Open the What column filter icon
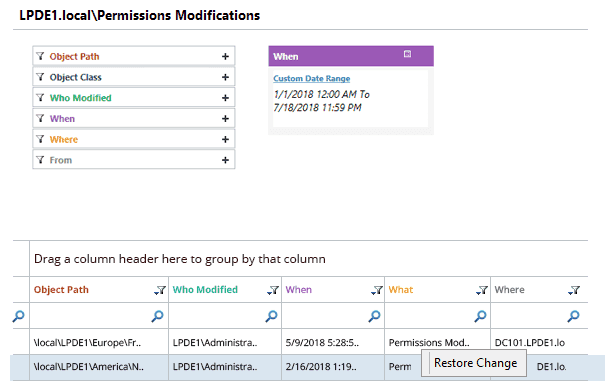 point(482,290)
